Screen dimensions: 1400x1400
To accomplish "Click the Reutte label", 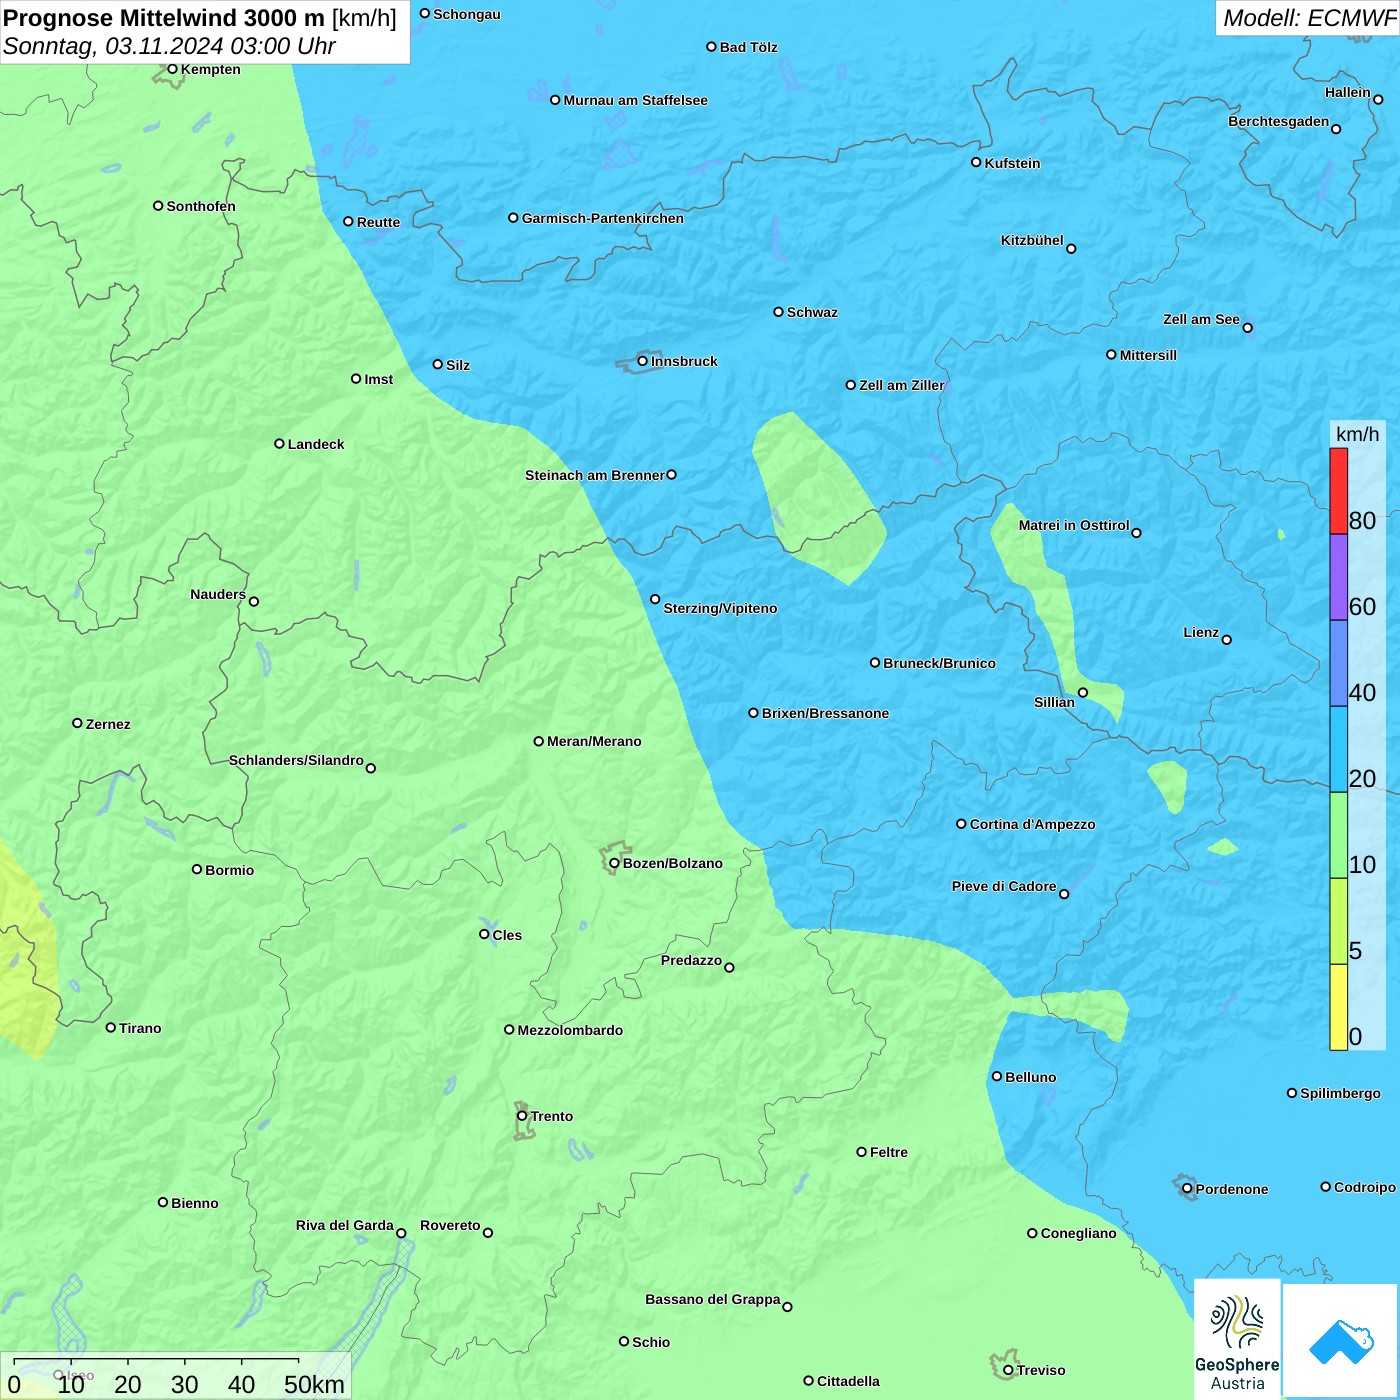I will (378, 222).
